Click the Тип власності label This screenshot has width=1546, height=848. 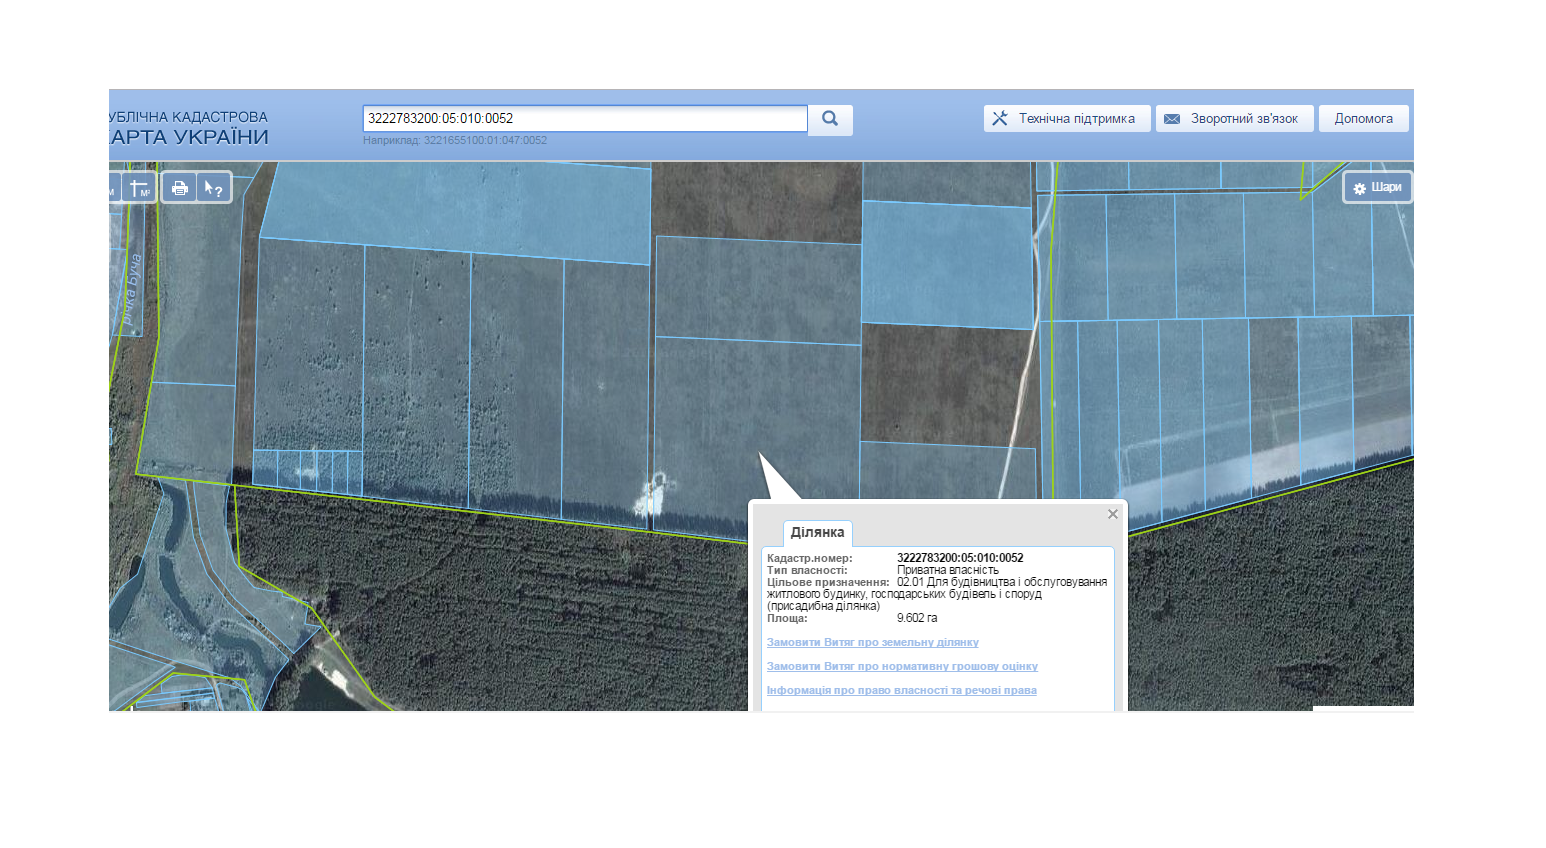(x=807, y=570)
